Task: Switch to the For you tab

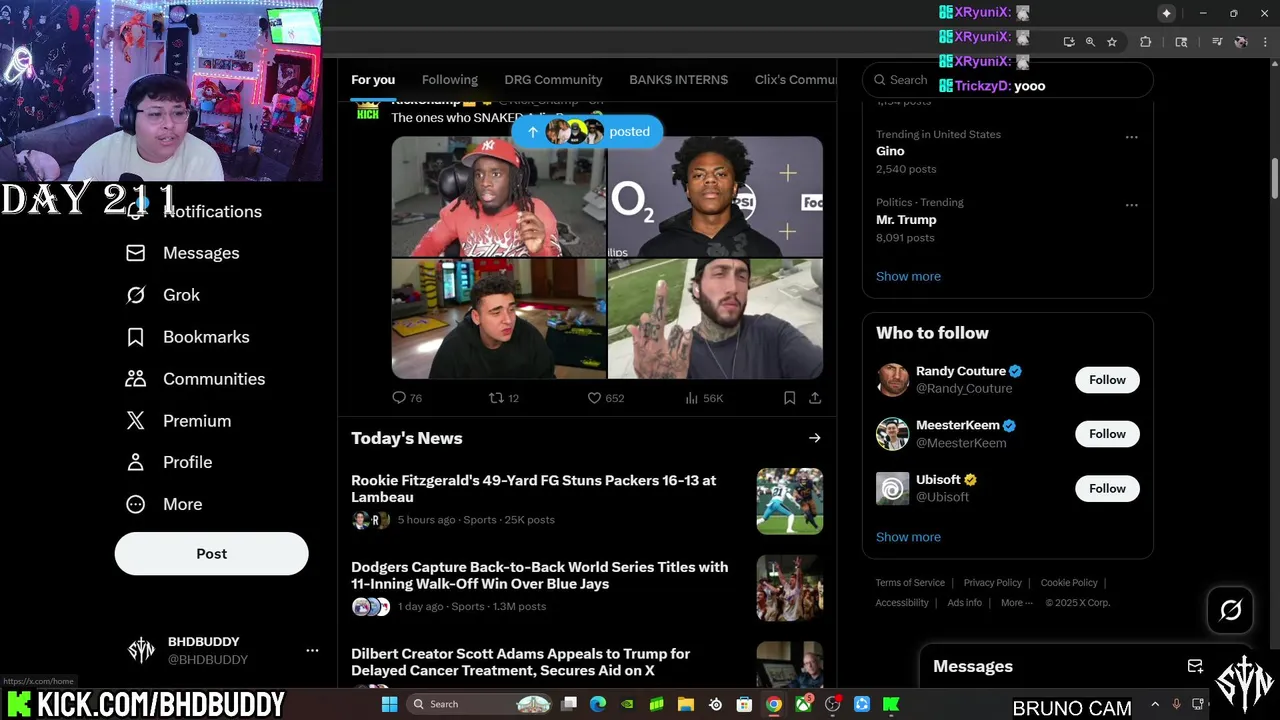Action: pyautogui.click(x=373, y=80)
